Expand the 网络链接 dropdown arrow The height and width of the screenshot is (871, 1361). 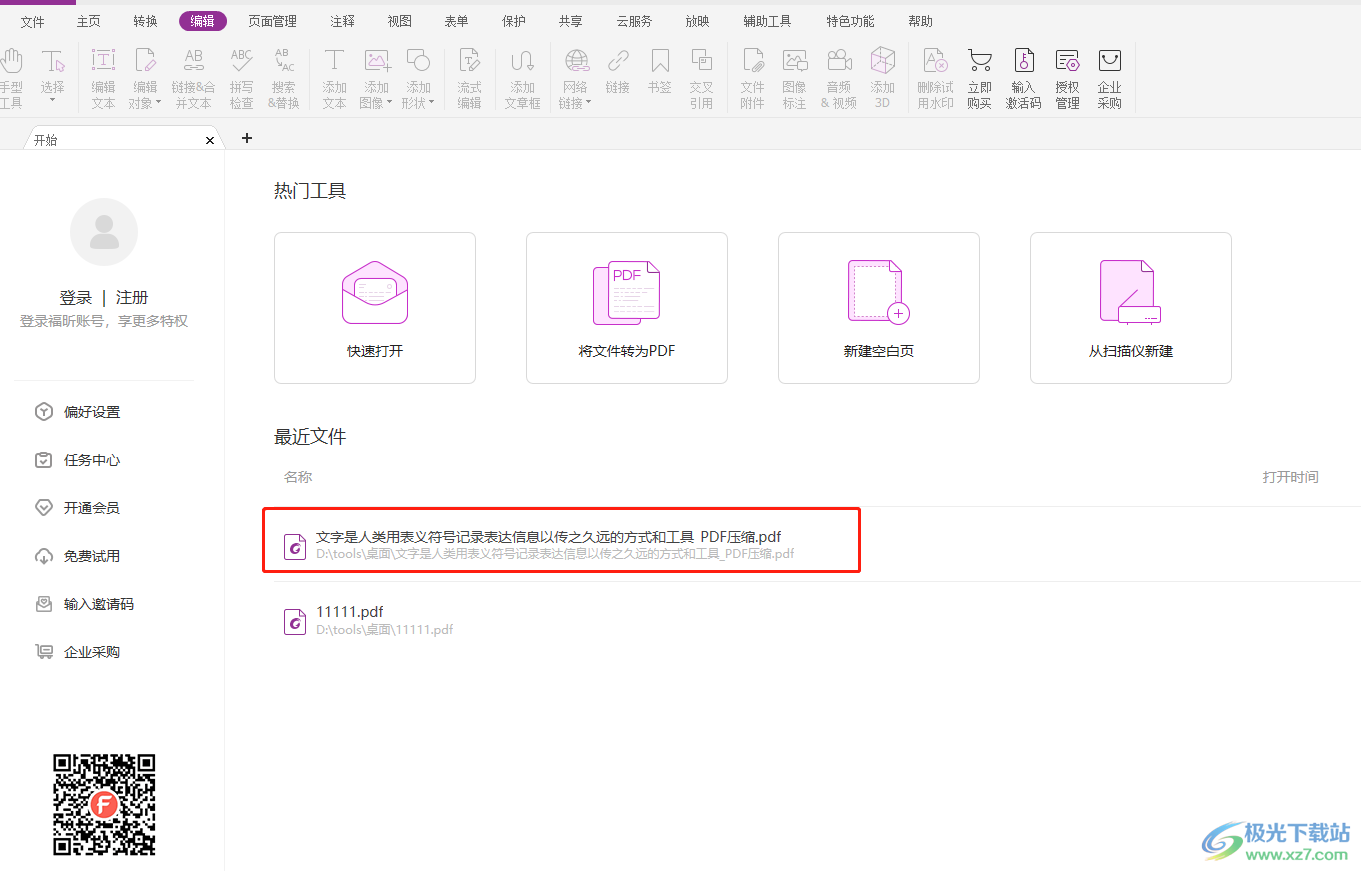click(589, 103)
